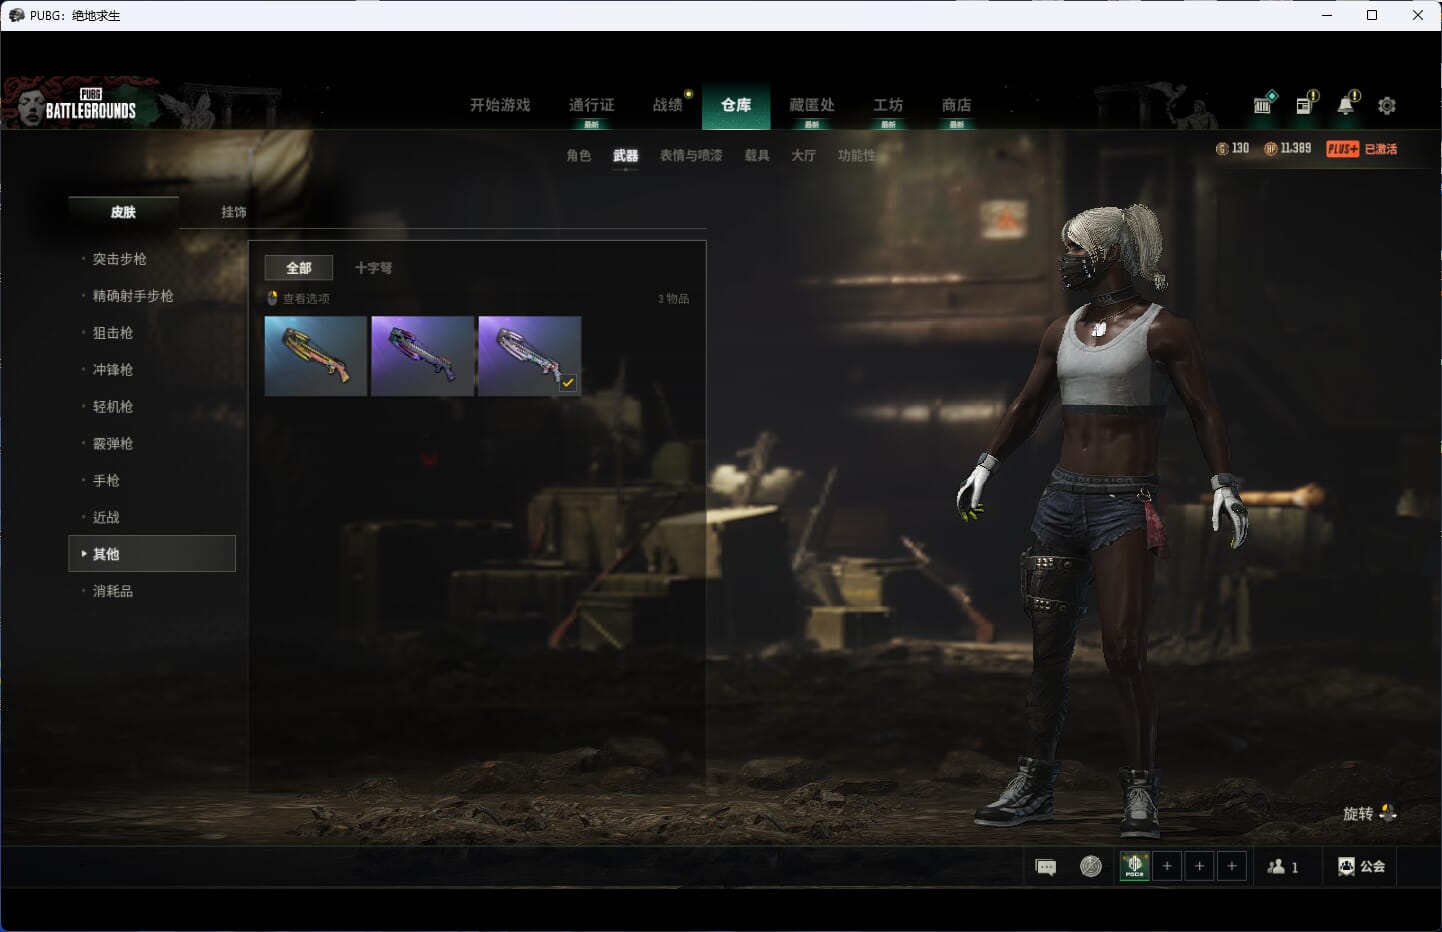This screenshot has height=932, width=1442.
Task: Select the equipped crossbow skin with checkmark
Action: pyautogui.click(x=529, y=356)
